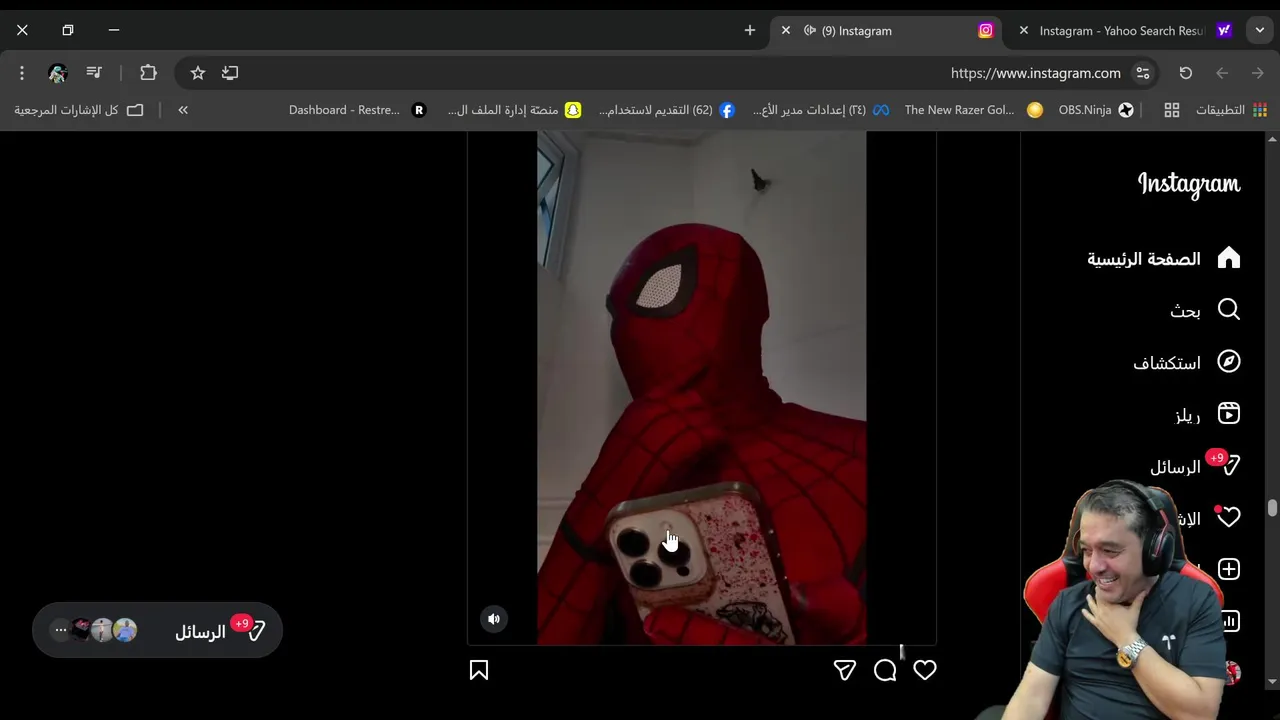Screen dimensions: 1280x720
Task: Bookmark this page with star icon
Action: click(198, 73)
